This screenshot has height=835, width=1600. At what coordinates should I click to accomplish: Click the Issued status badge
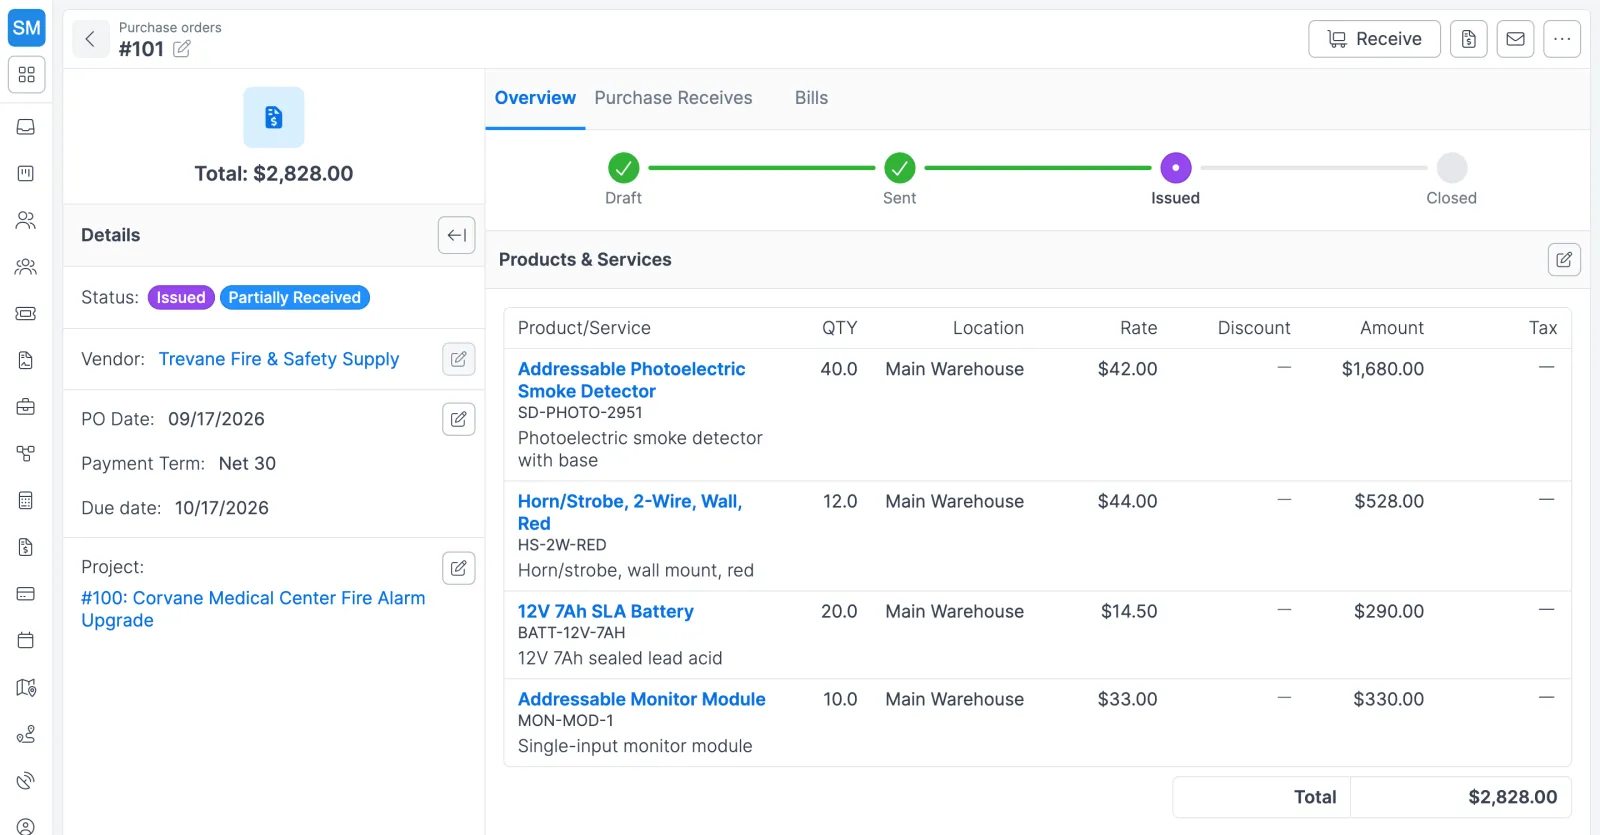[x=181, y=297]
